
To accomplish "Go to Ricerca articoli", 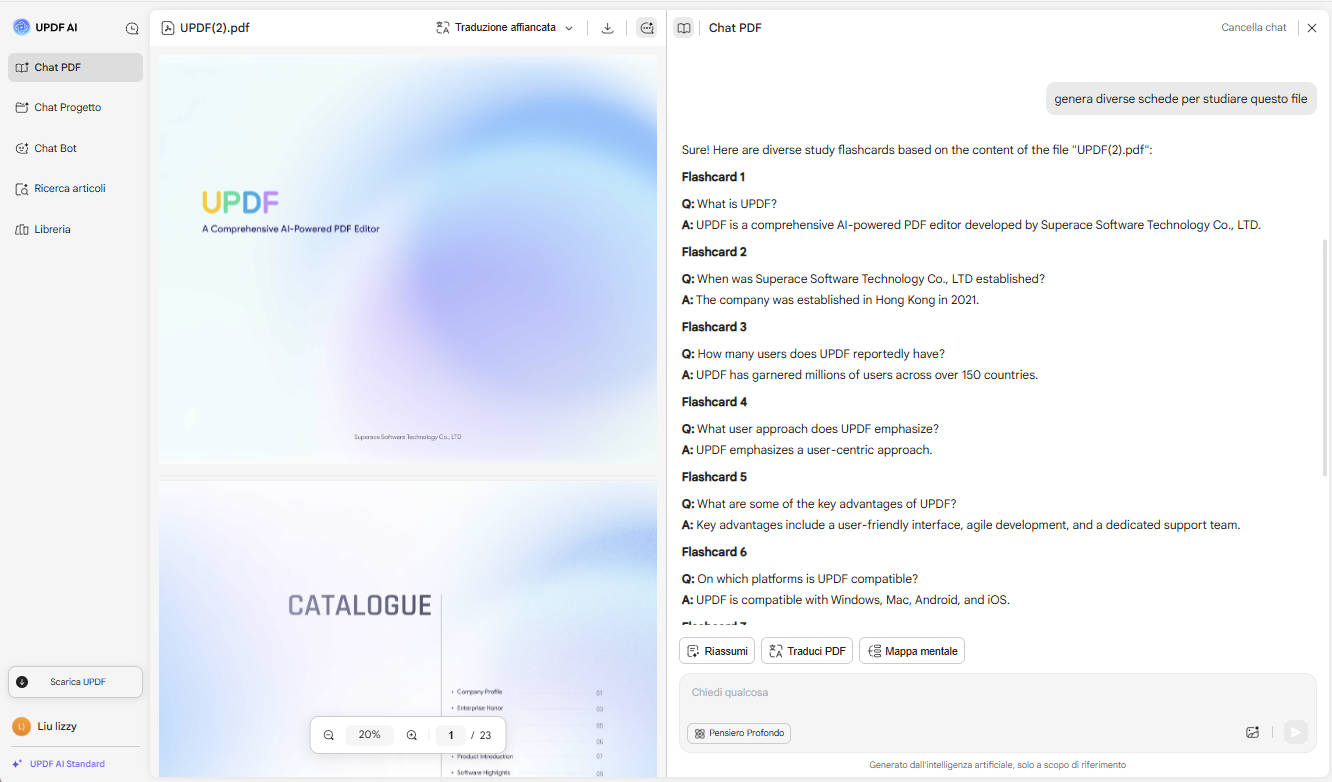I will click(x=75, y=188).
